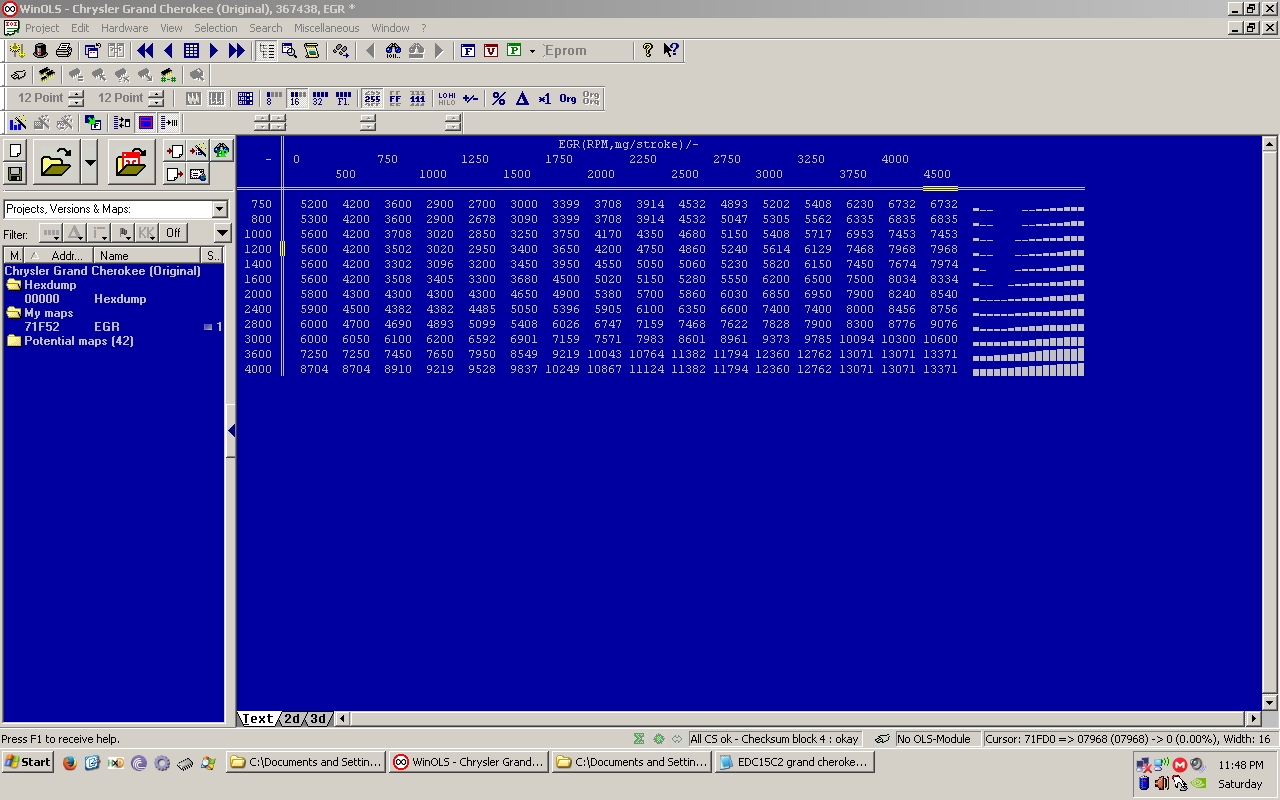Click the floppy disk save icon
Viewport: 1280px width, 800px height.
(15, 174)
